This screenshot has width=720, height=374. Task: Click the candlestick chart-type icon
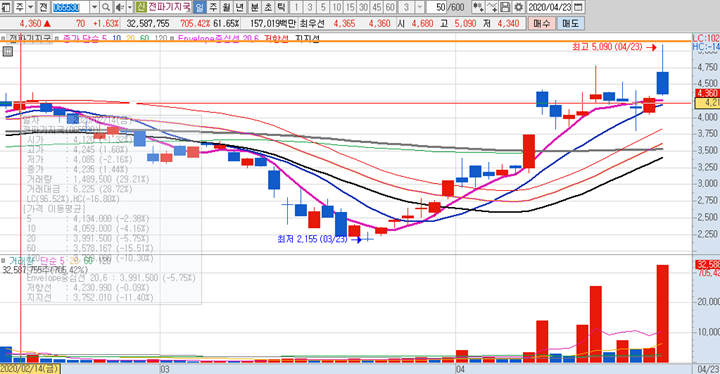478,7
